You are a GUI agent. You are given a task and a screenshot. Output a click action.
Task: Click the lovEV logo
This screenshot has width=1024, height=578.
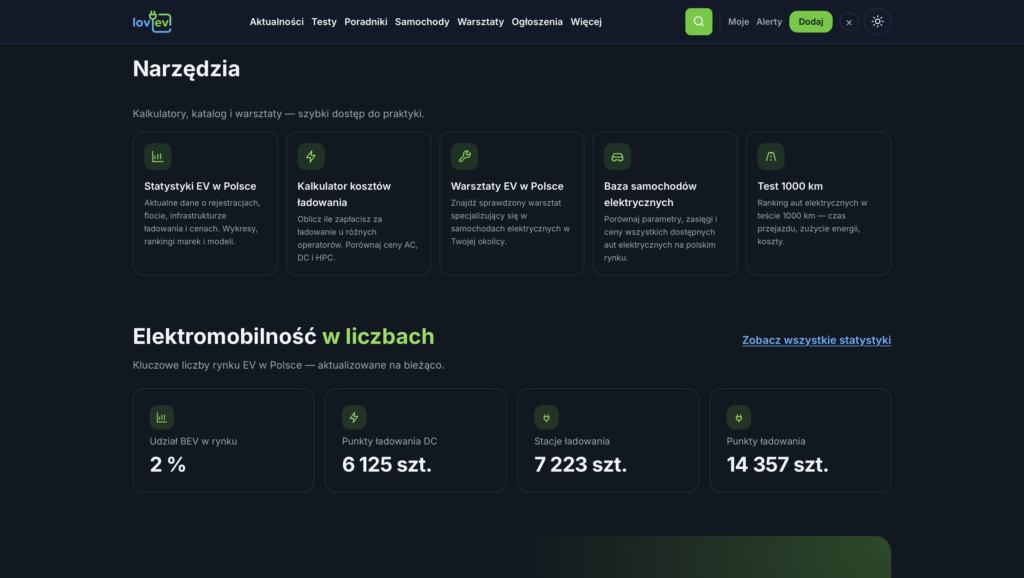click(x=152, y=22)
